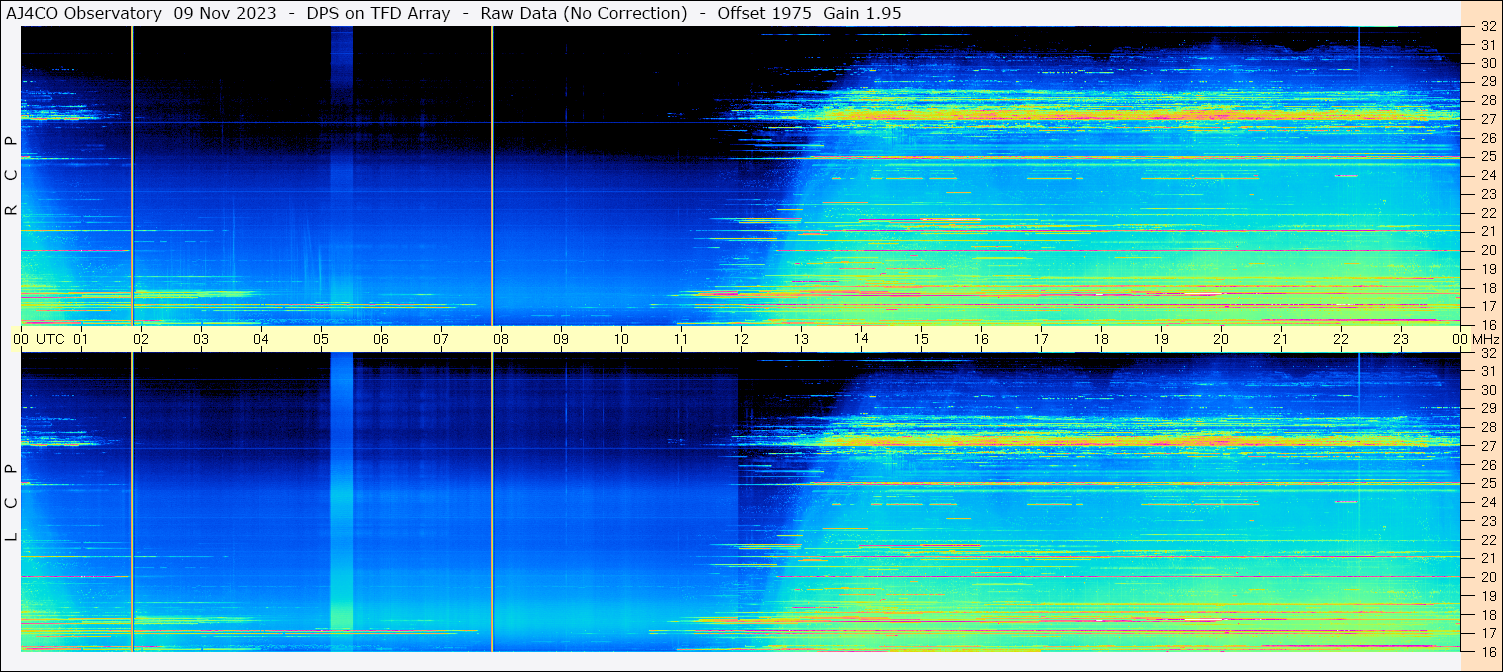Image resolution: width=1503 pixels, height=672 pixels.
Task: Select the 27 MHz tick in RCP panel
Action: (x=1487, y=118)
